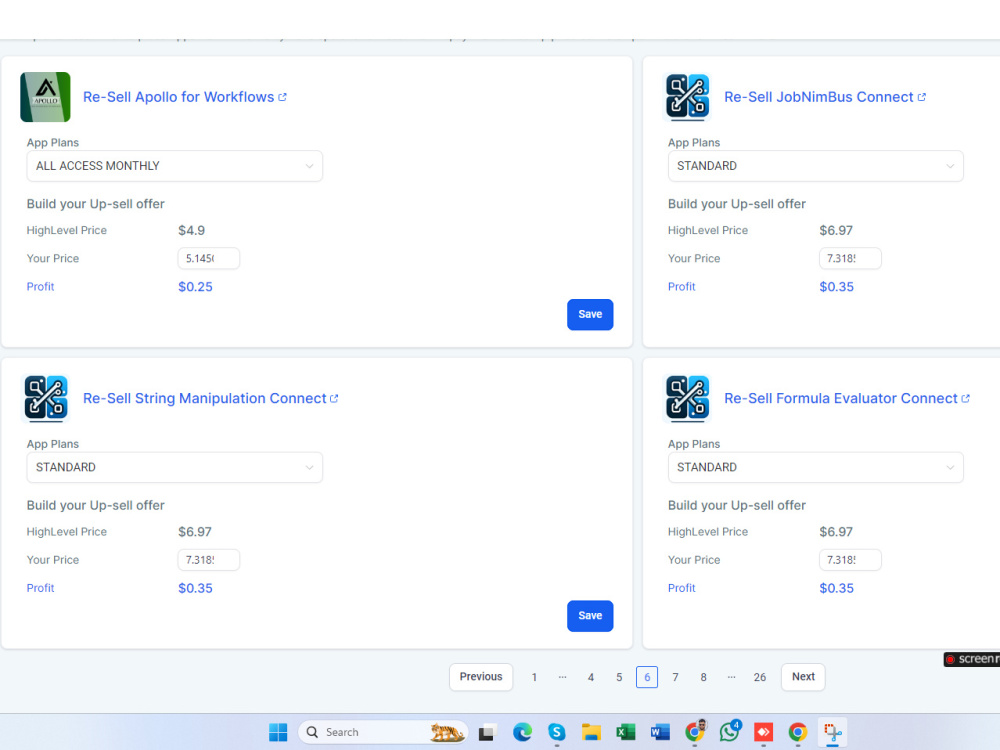The width and height of the screenshot is (1000, 750).
Task: Open Skype from the taskbar
Action: 557,732
